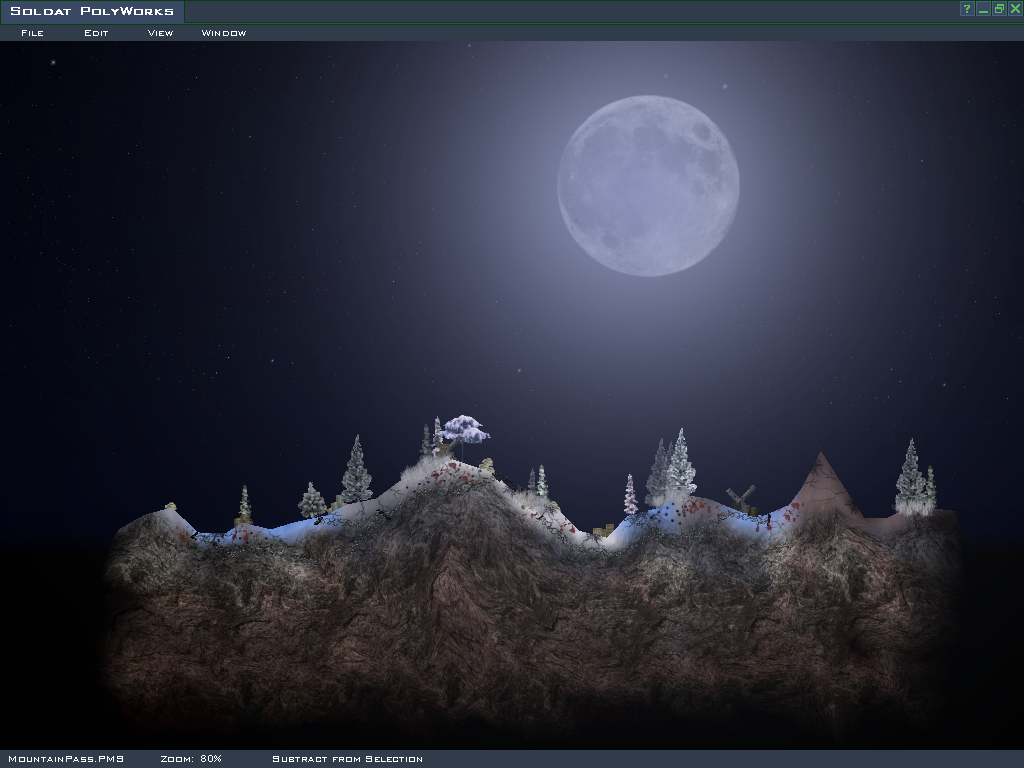Screen dimensions: 1024x768
Task: Select the far-right snowy pine tree
Action: point(912,478)
